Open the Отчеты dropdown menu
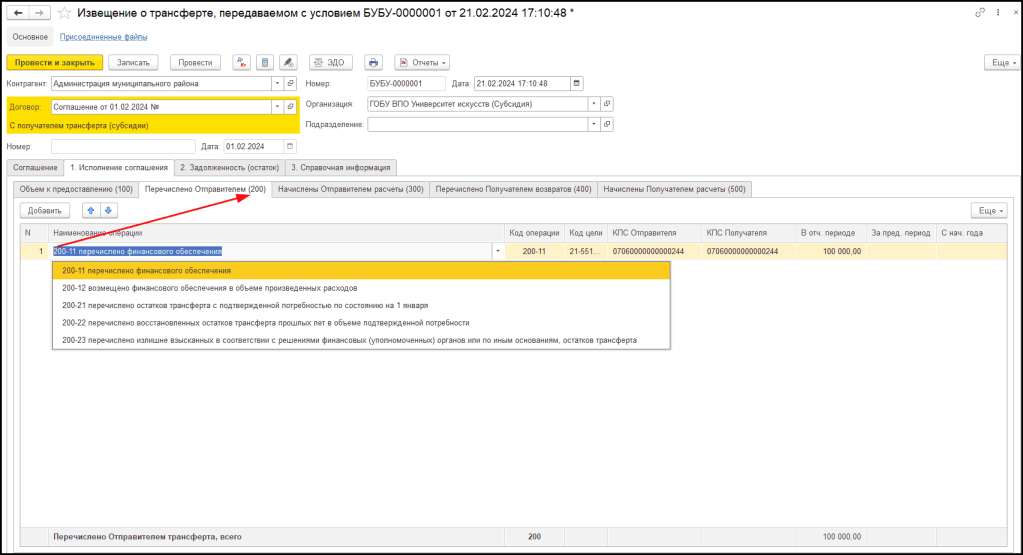This screenshot has height=555, width=1023. click(x=421, y=62)
